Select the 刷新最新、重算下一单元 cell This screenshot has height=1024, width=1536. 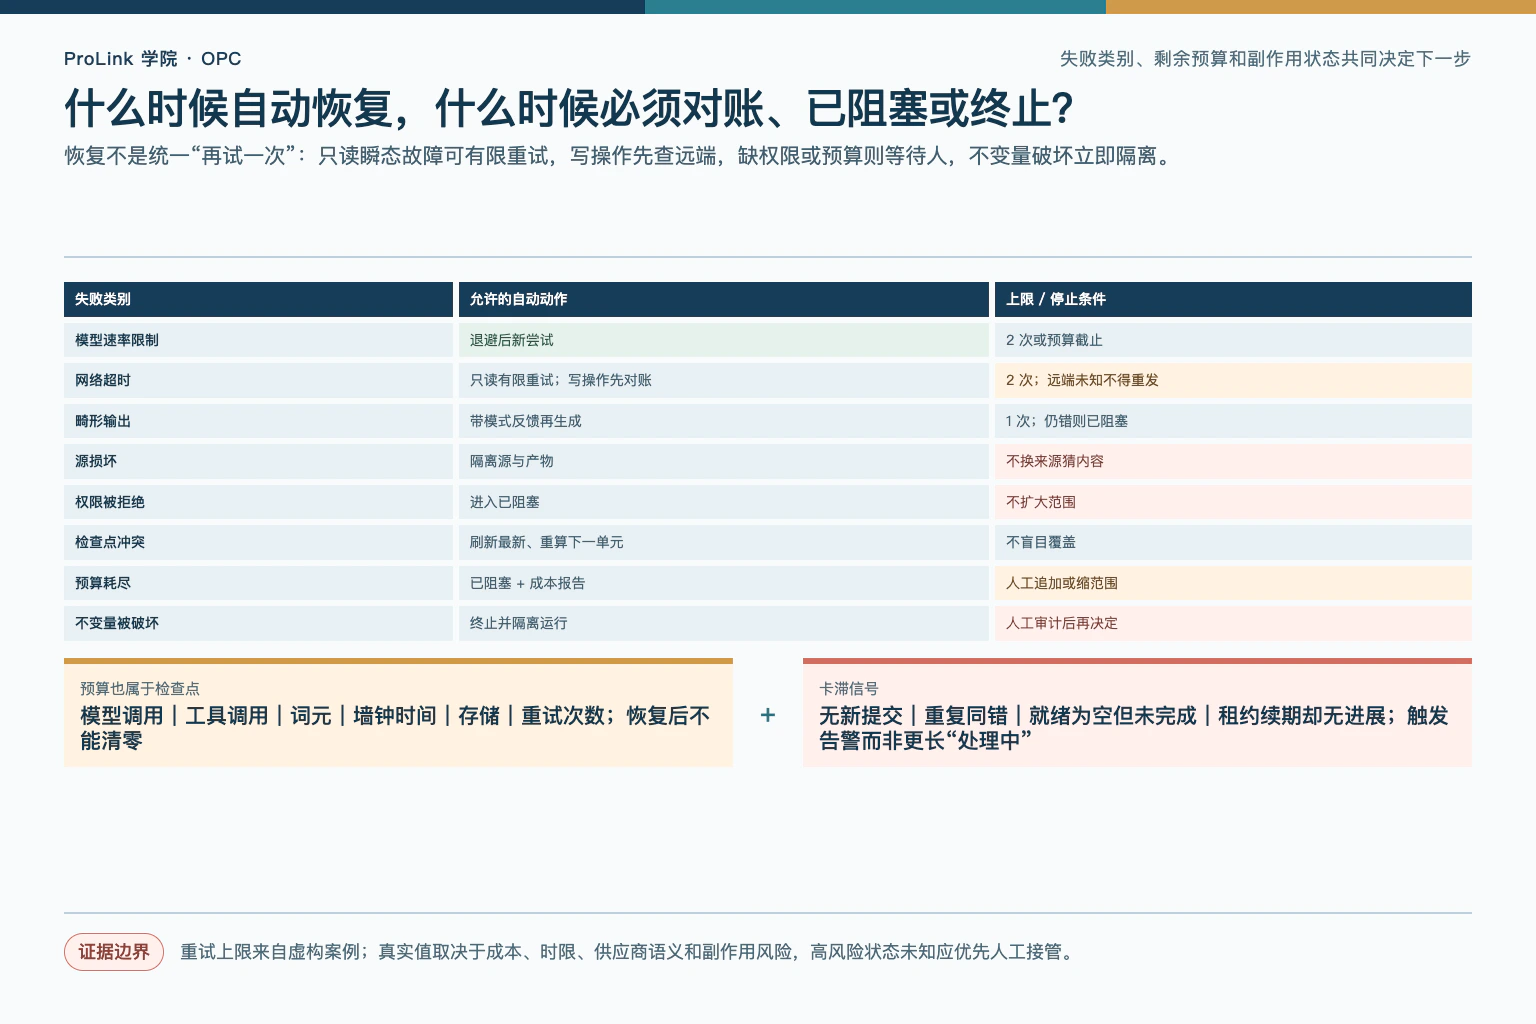724,542
